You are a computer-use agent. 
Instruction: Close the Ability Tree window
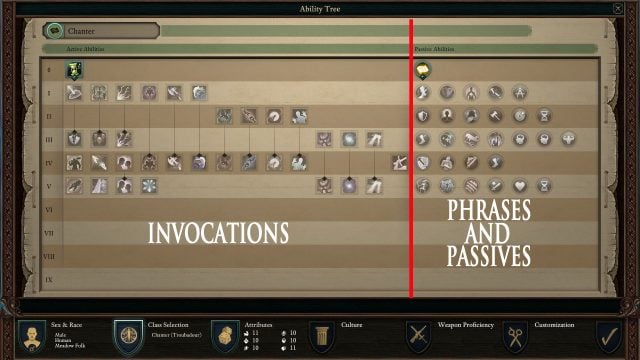[x=618, y=8]
